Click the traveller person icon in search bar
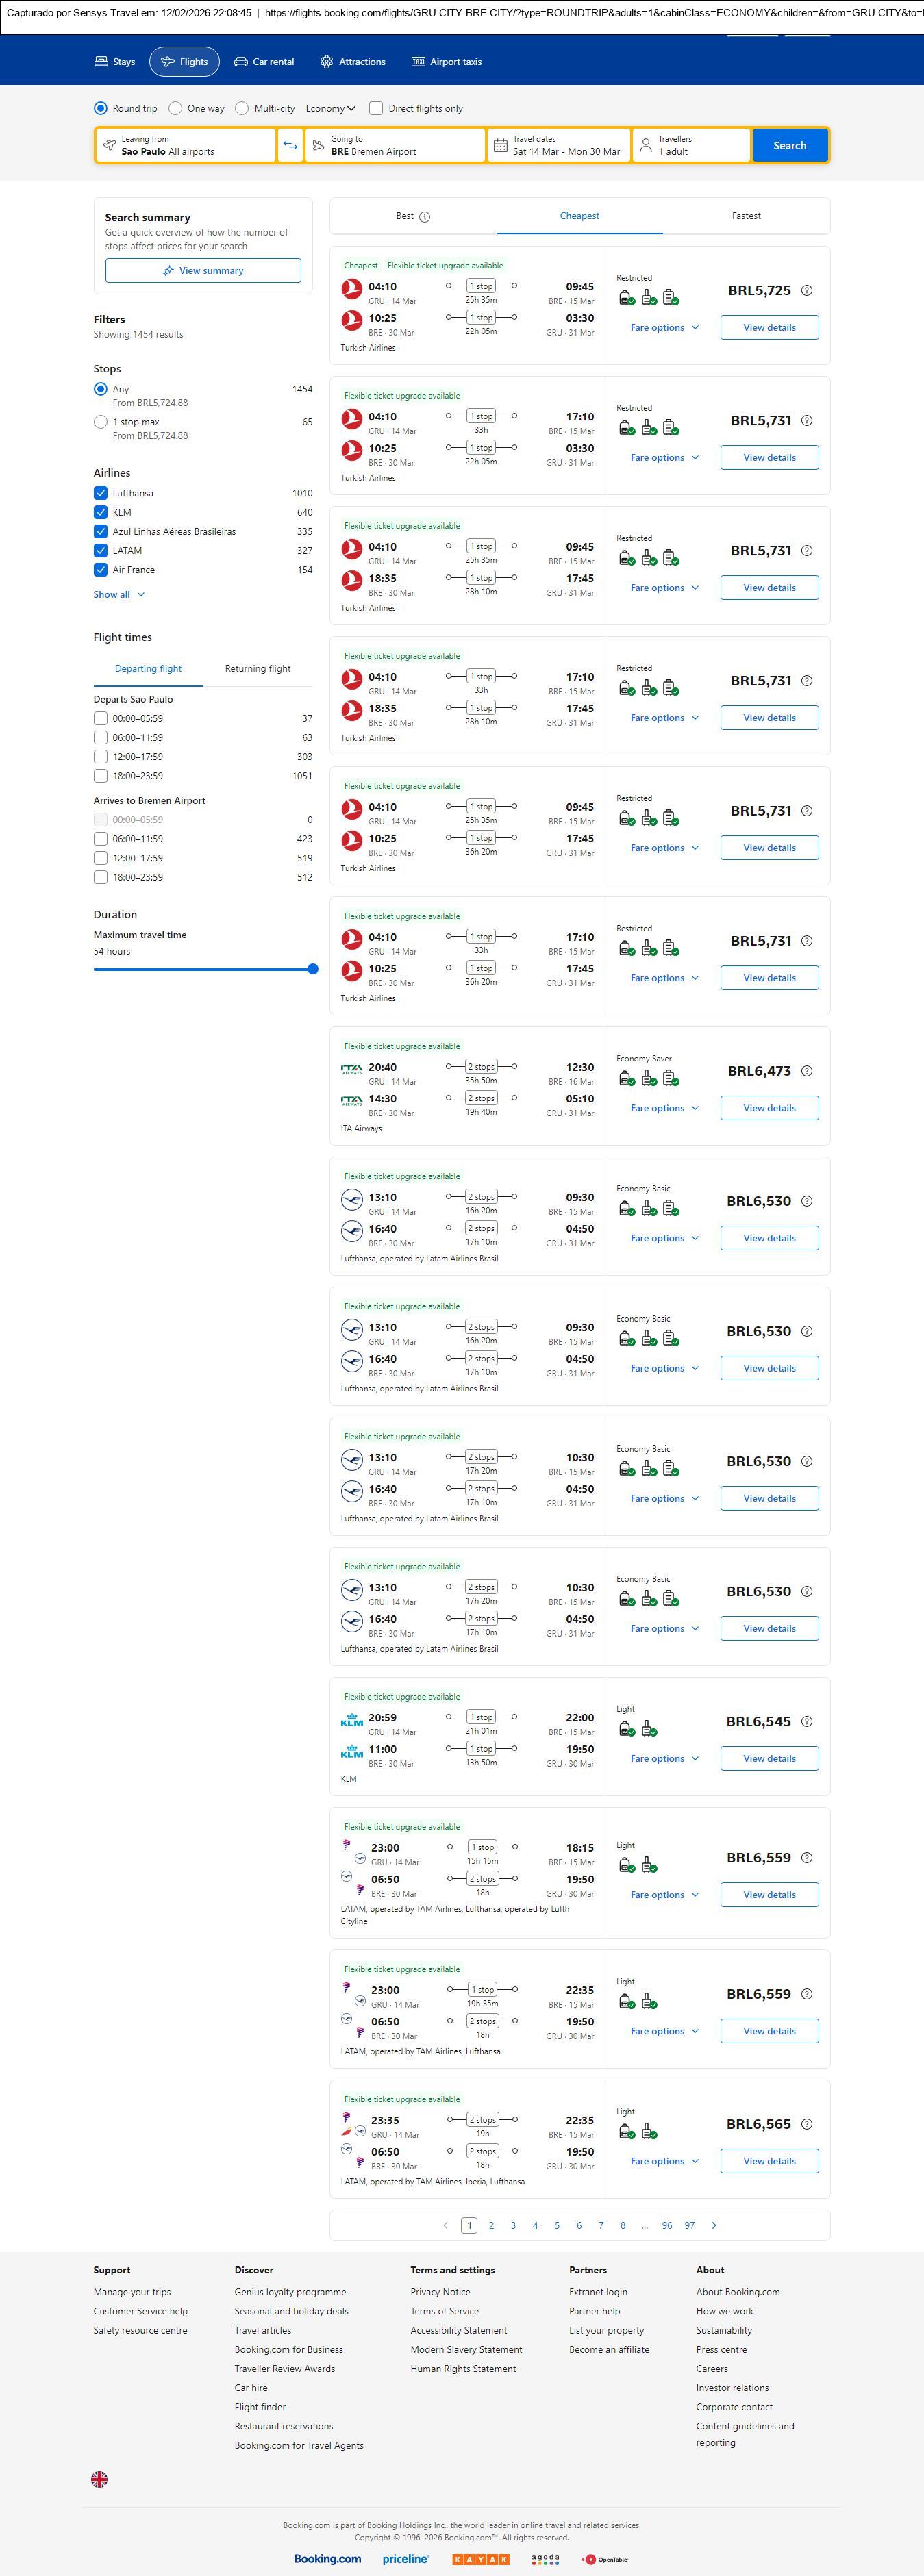 646,146
